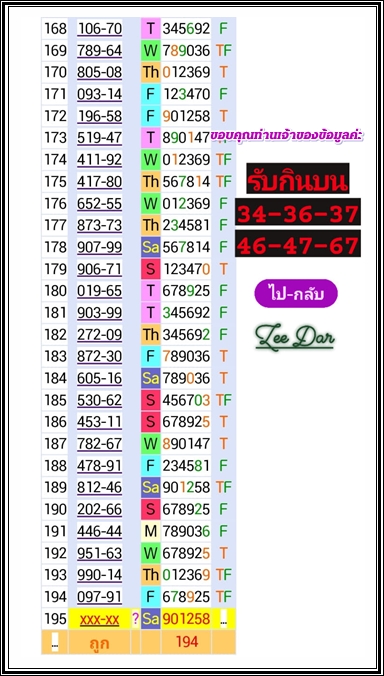Click the purple ไป-กลับ button
The height and width of the screenshot is (676, 384).
pyautogui.click(x=296, y=294)
